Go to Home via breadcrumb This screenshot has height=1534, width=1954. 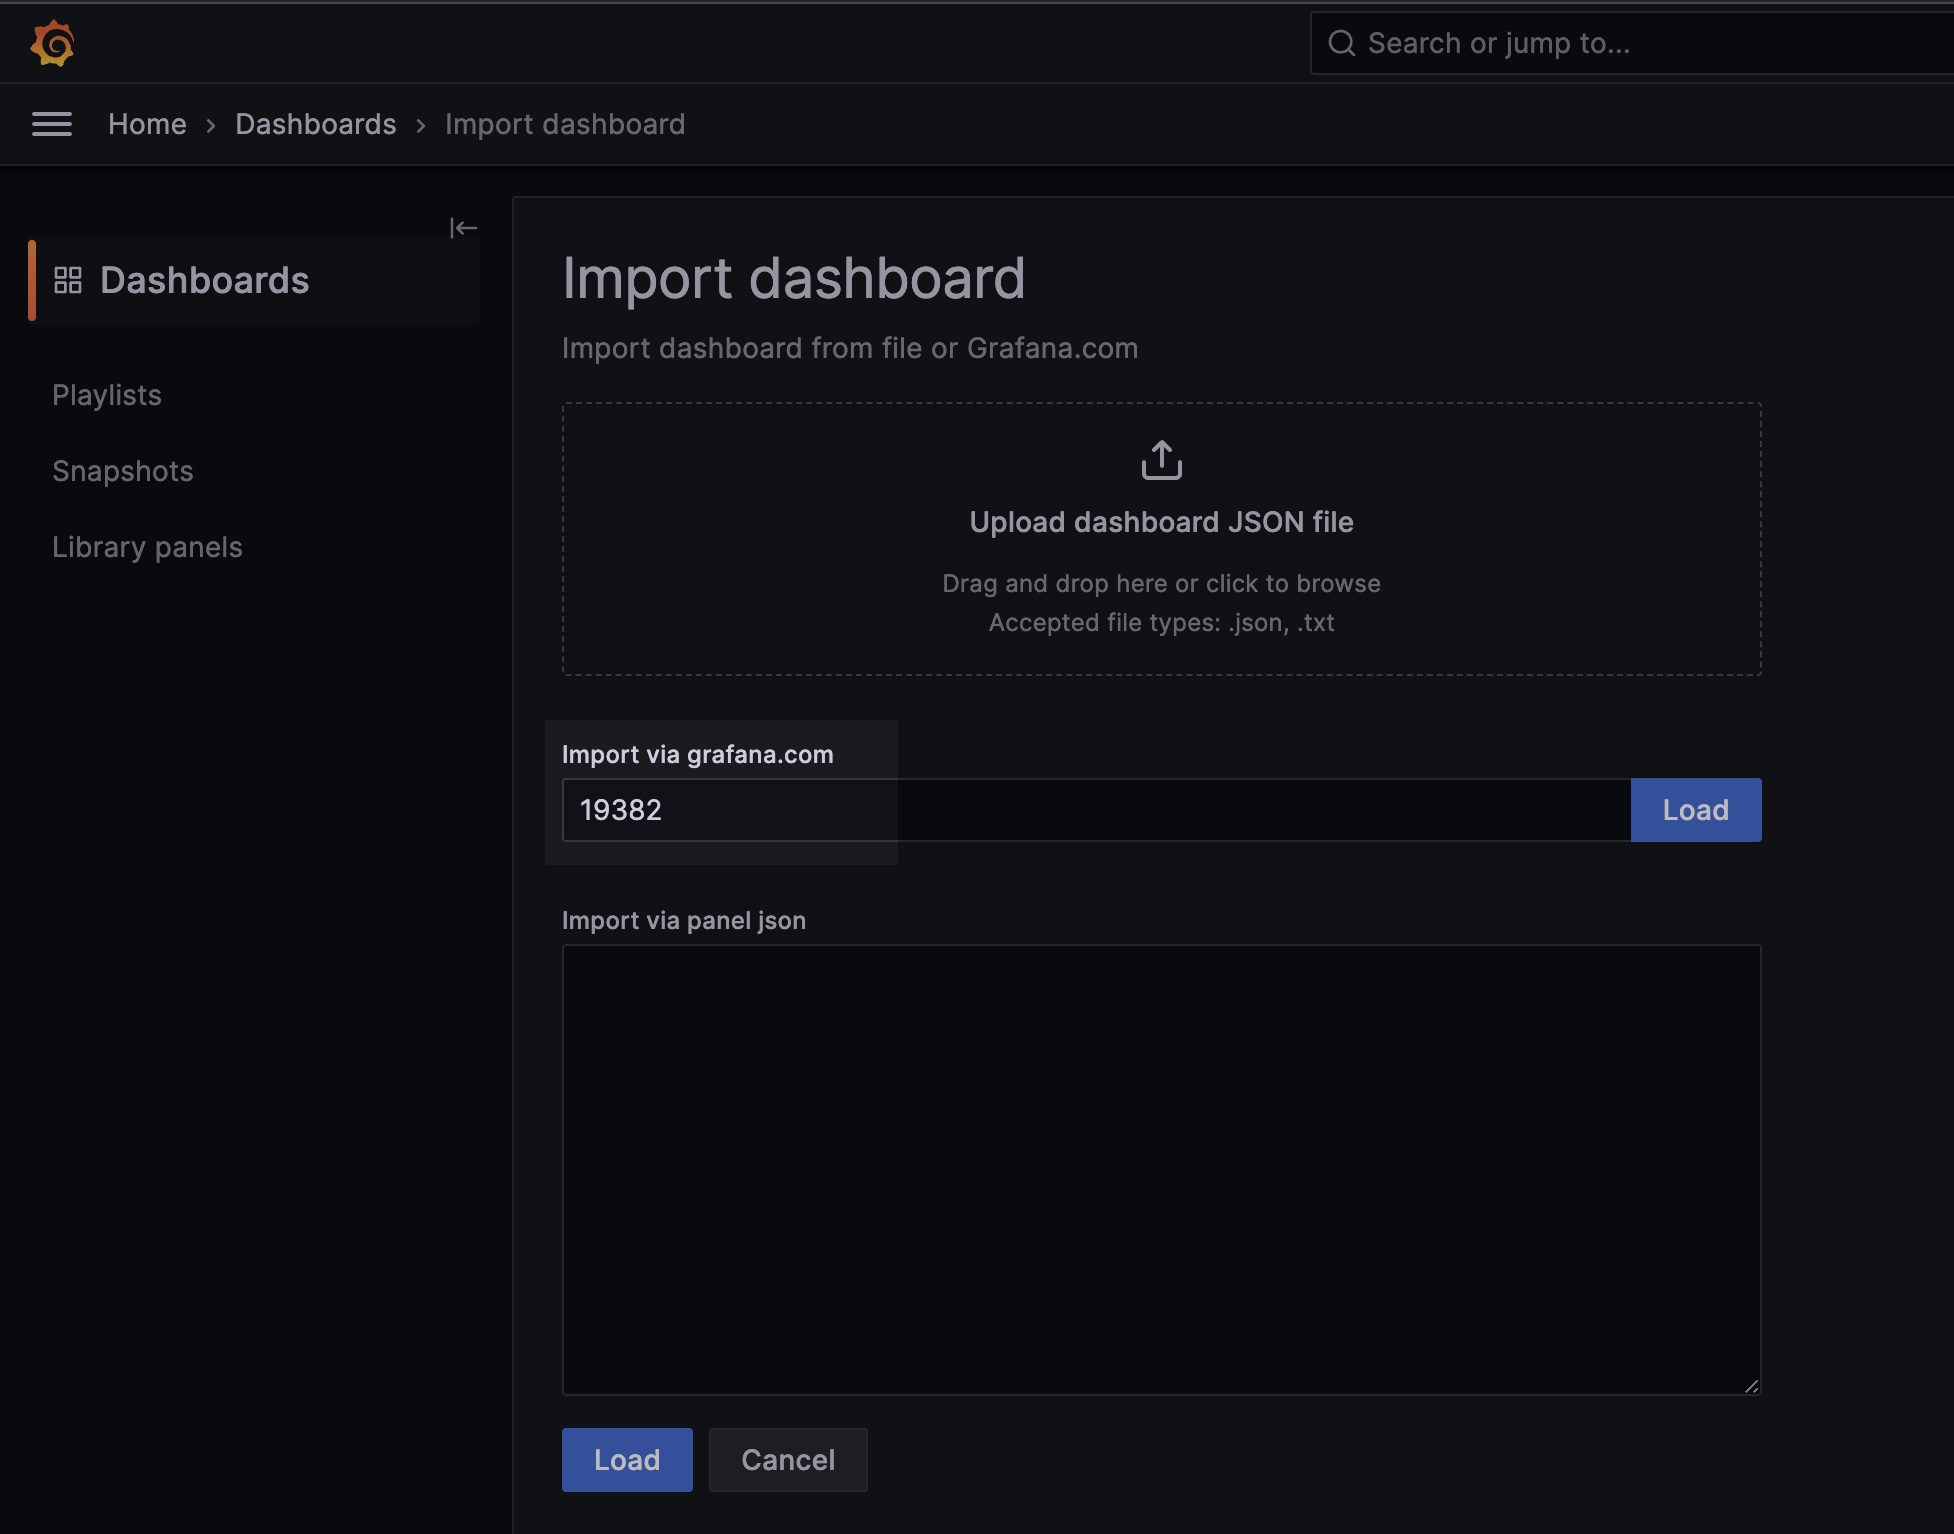(x=147, y=123)
